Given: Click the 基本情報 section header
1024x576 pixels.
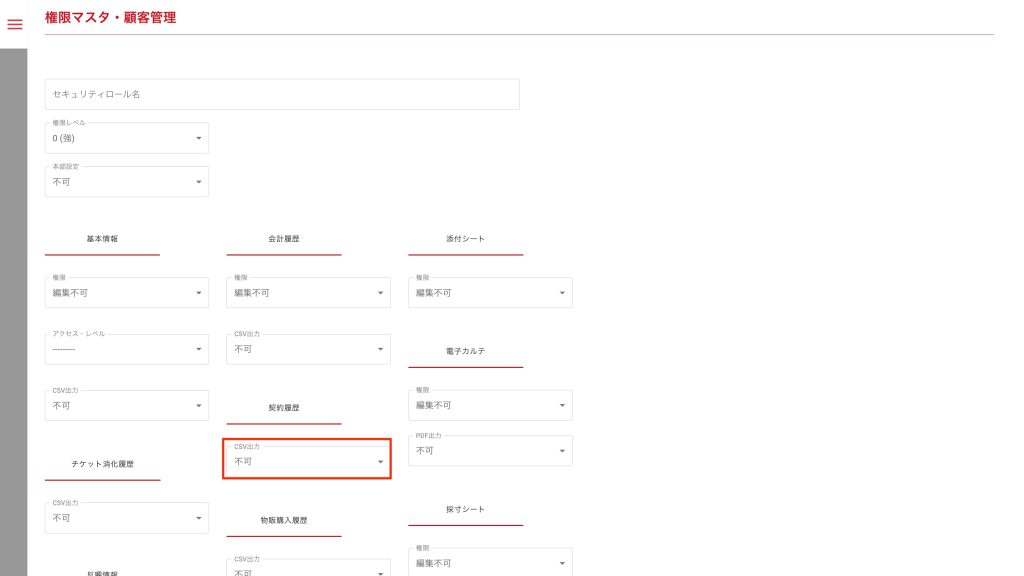Looking at the screenshot, I should [x=102, y=240].
